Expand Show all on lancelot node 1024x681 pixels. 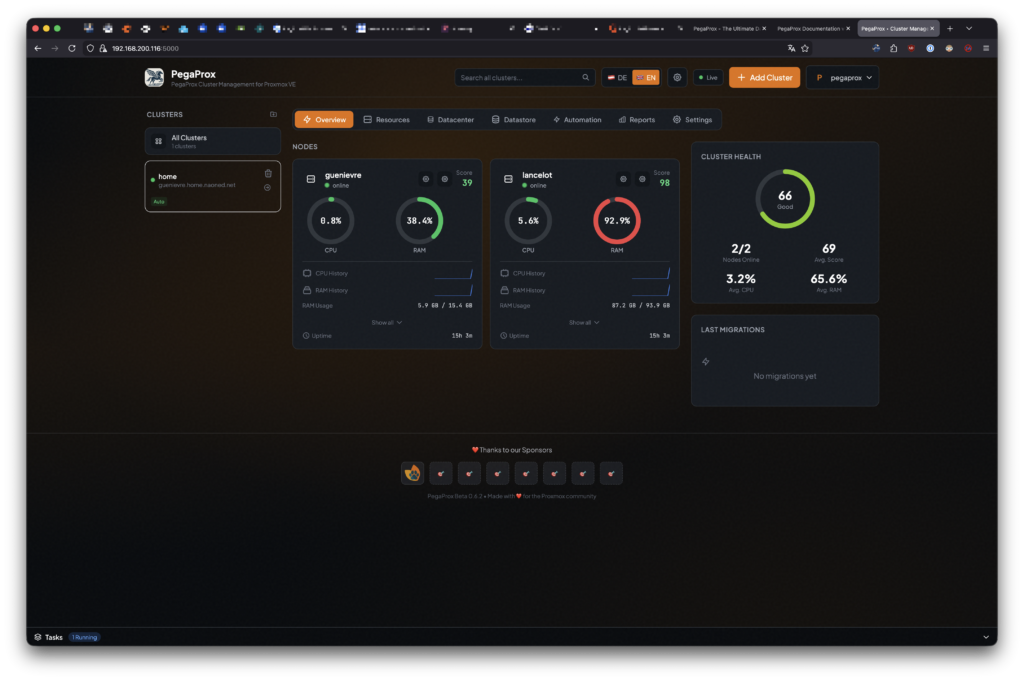pyautogui.click(x=584, y=323)
